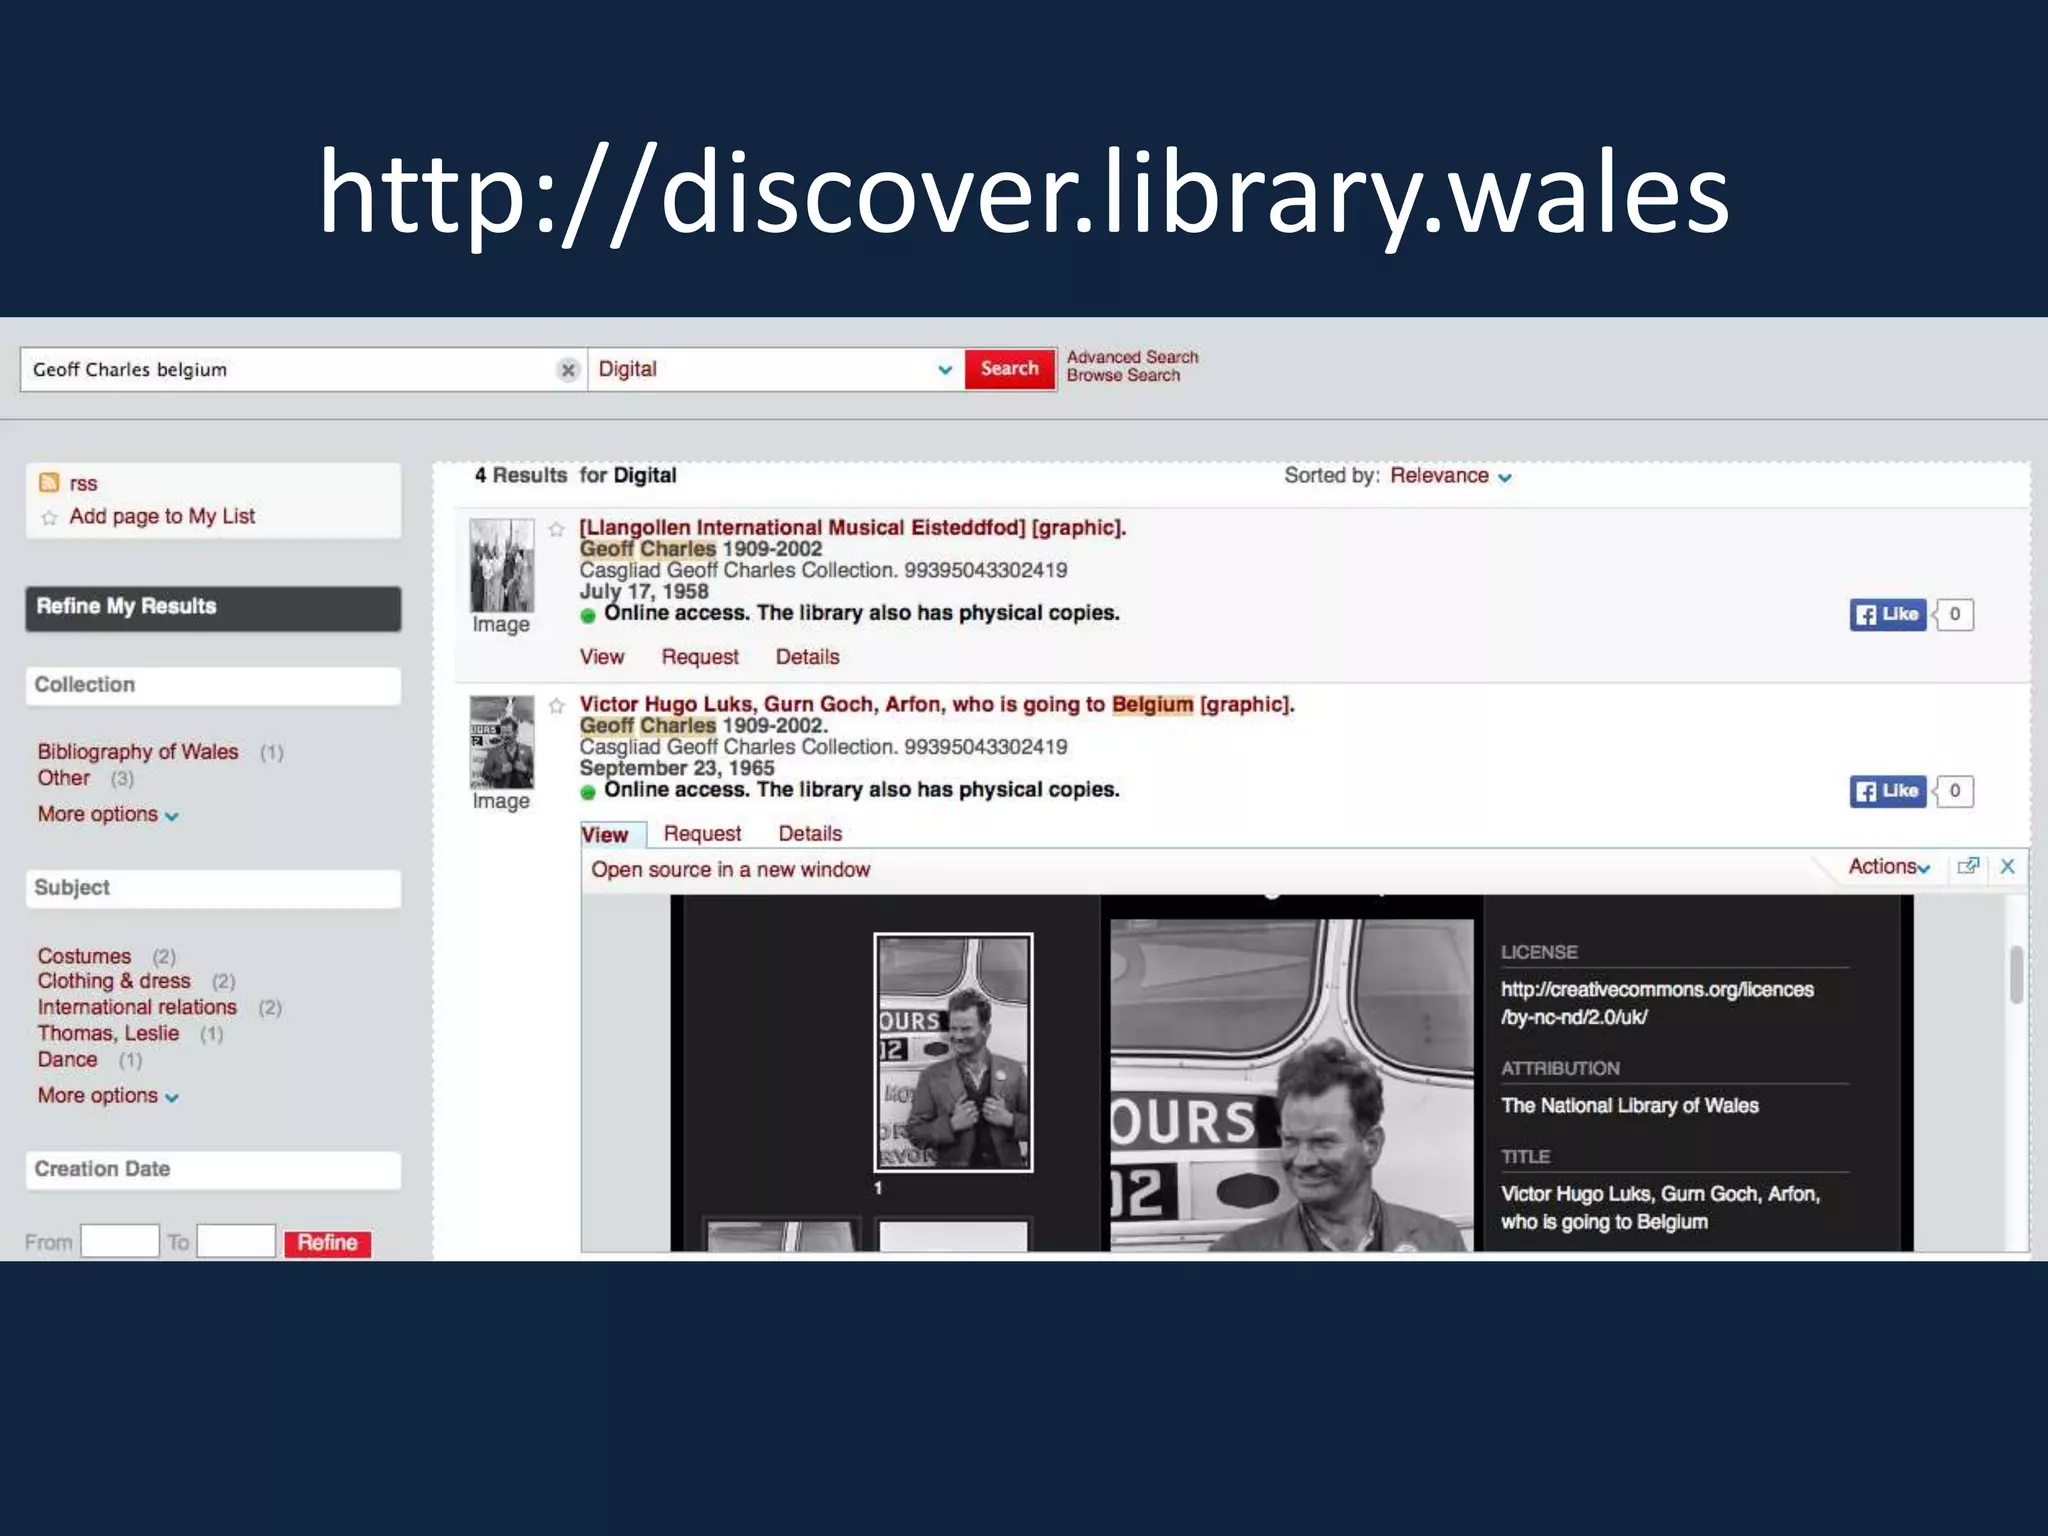Image resolution: width=2048 pixels, height=1536 pixels.
Task: Filter by Dance subject
Action: pos(67,1059)
